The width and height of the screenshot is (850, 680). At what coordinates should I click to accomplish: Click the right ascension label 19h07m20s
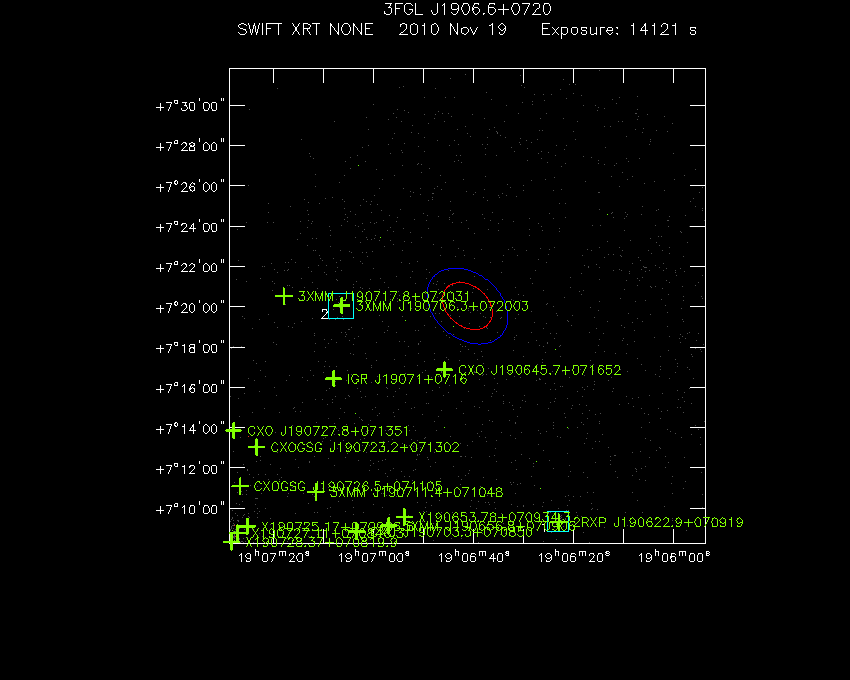click(x=274, y=557)
